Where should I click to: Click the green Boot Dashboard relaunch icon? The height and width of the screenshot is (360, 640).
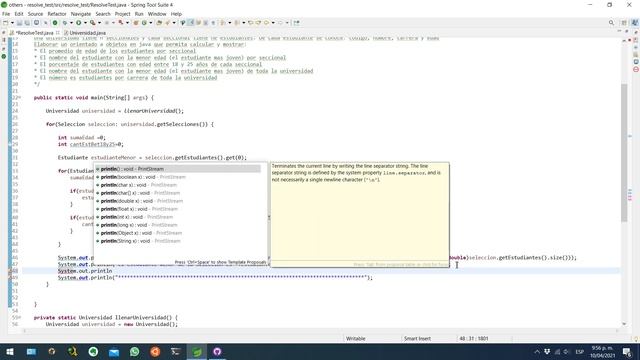(x=55, y=23)
